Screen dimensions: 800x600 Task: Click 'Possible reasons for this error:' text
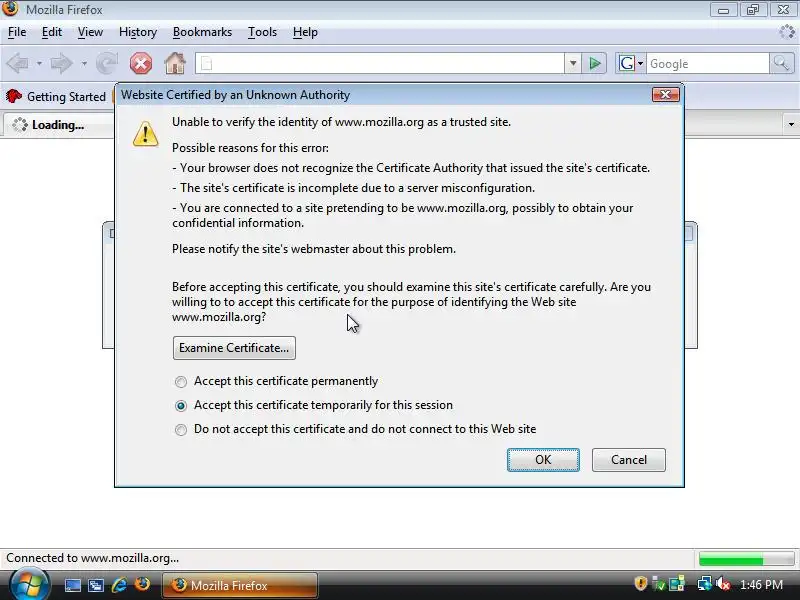pos(250,148)
